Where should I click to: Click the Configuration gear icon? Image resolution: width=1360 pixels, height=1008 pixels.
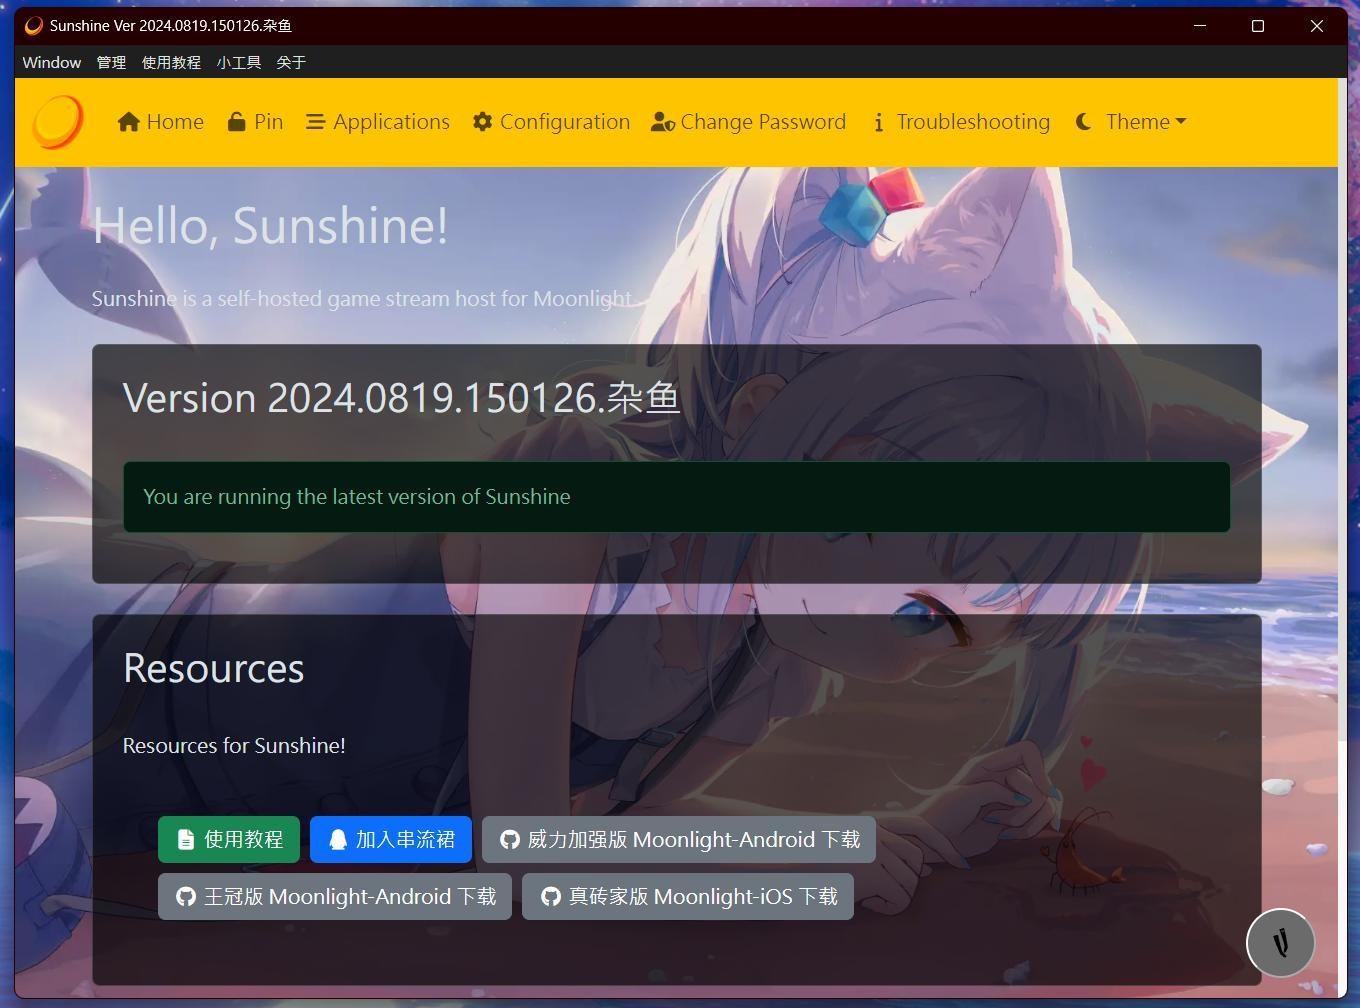(483, 121)
